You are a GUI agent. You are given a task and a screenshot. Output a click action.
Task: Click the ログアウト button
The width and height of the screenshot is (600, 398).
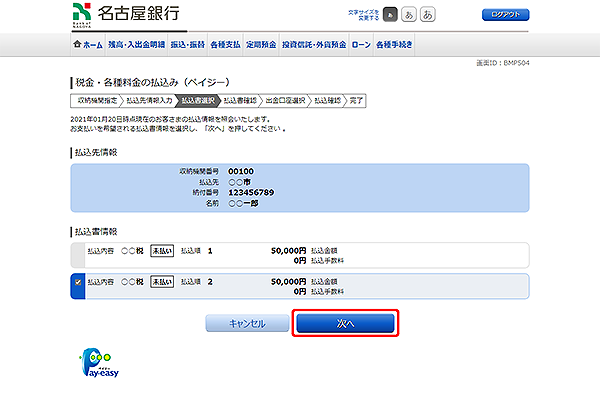[x=505, y=15]
